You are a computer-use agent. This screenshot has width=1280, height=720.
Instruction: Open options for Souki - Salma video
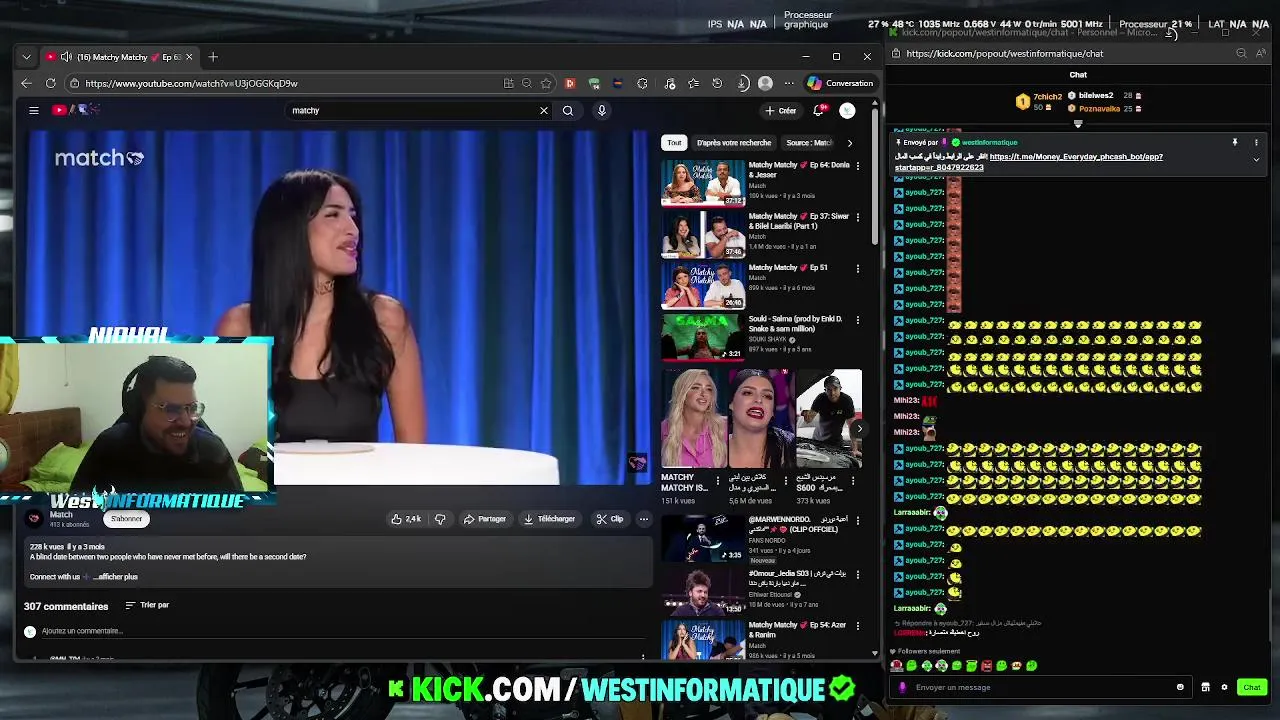tap(857, 320)
